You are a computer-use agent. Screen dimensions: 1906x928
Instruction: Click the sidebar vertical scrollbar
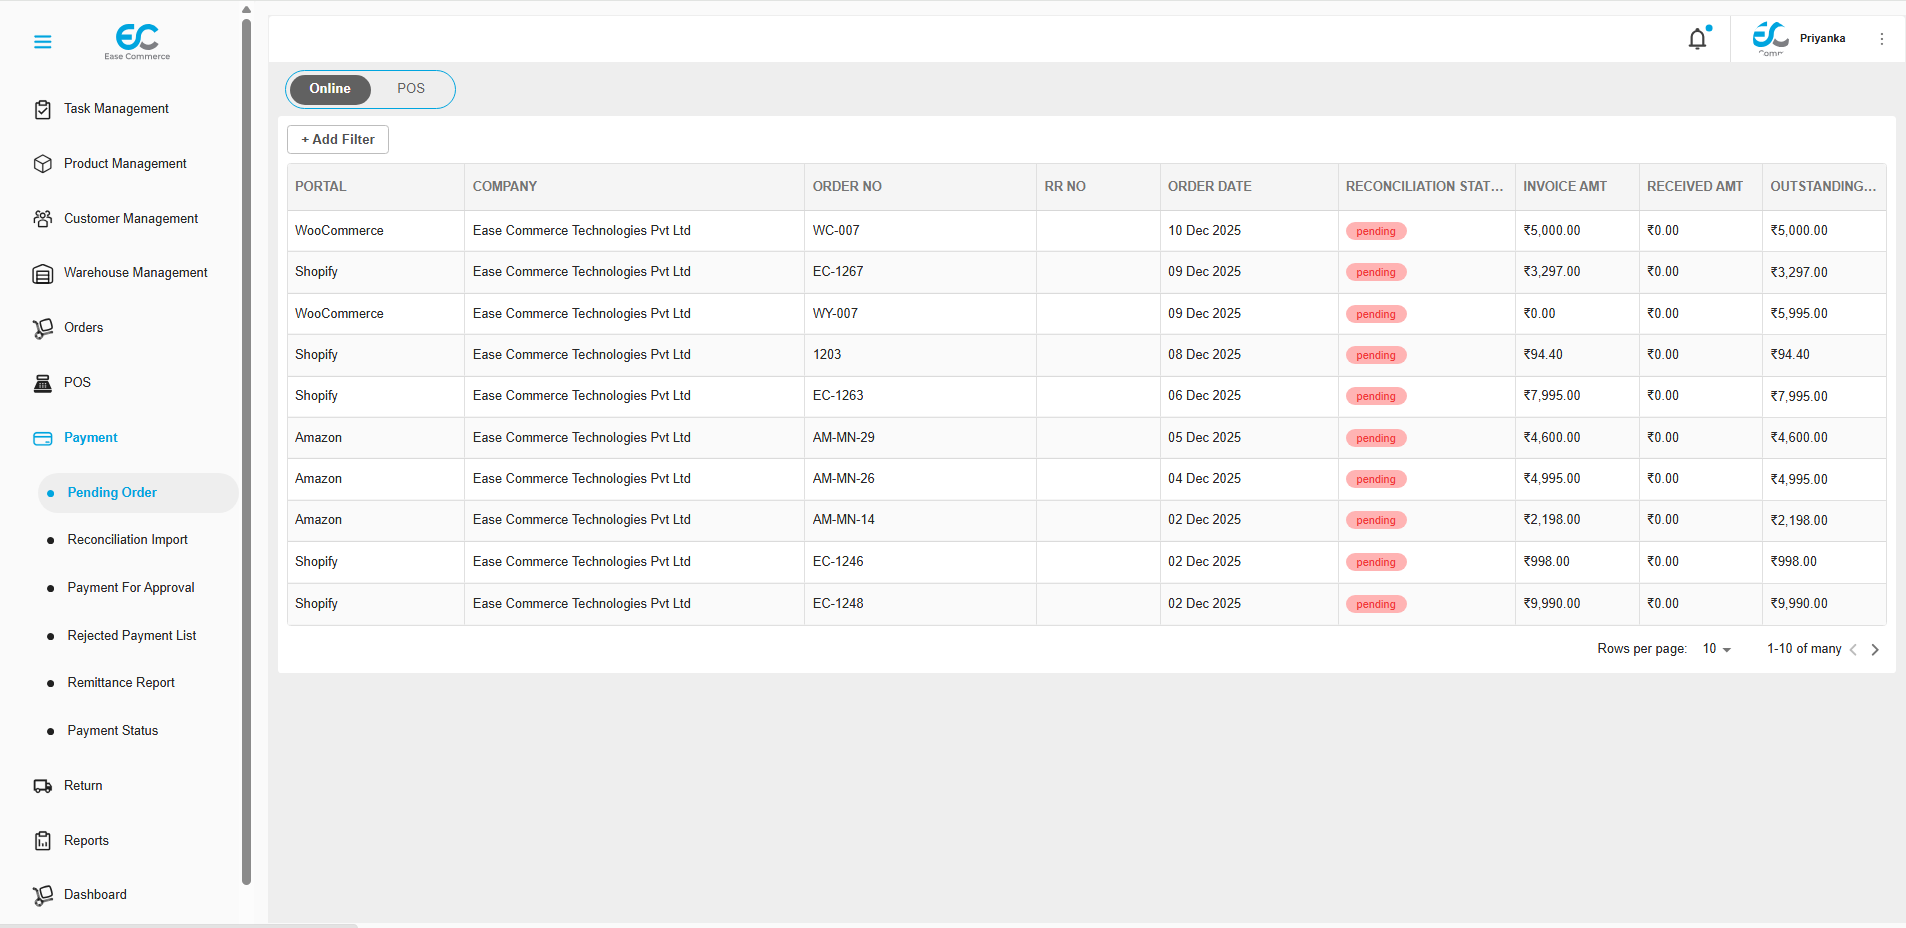click(246, 450)
